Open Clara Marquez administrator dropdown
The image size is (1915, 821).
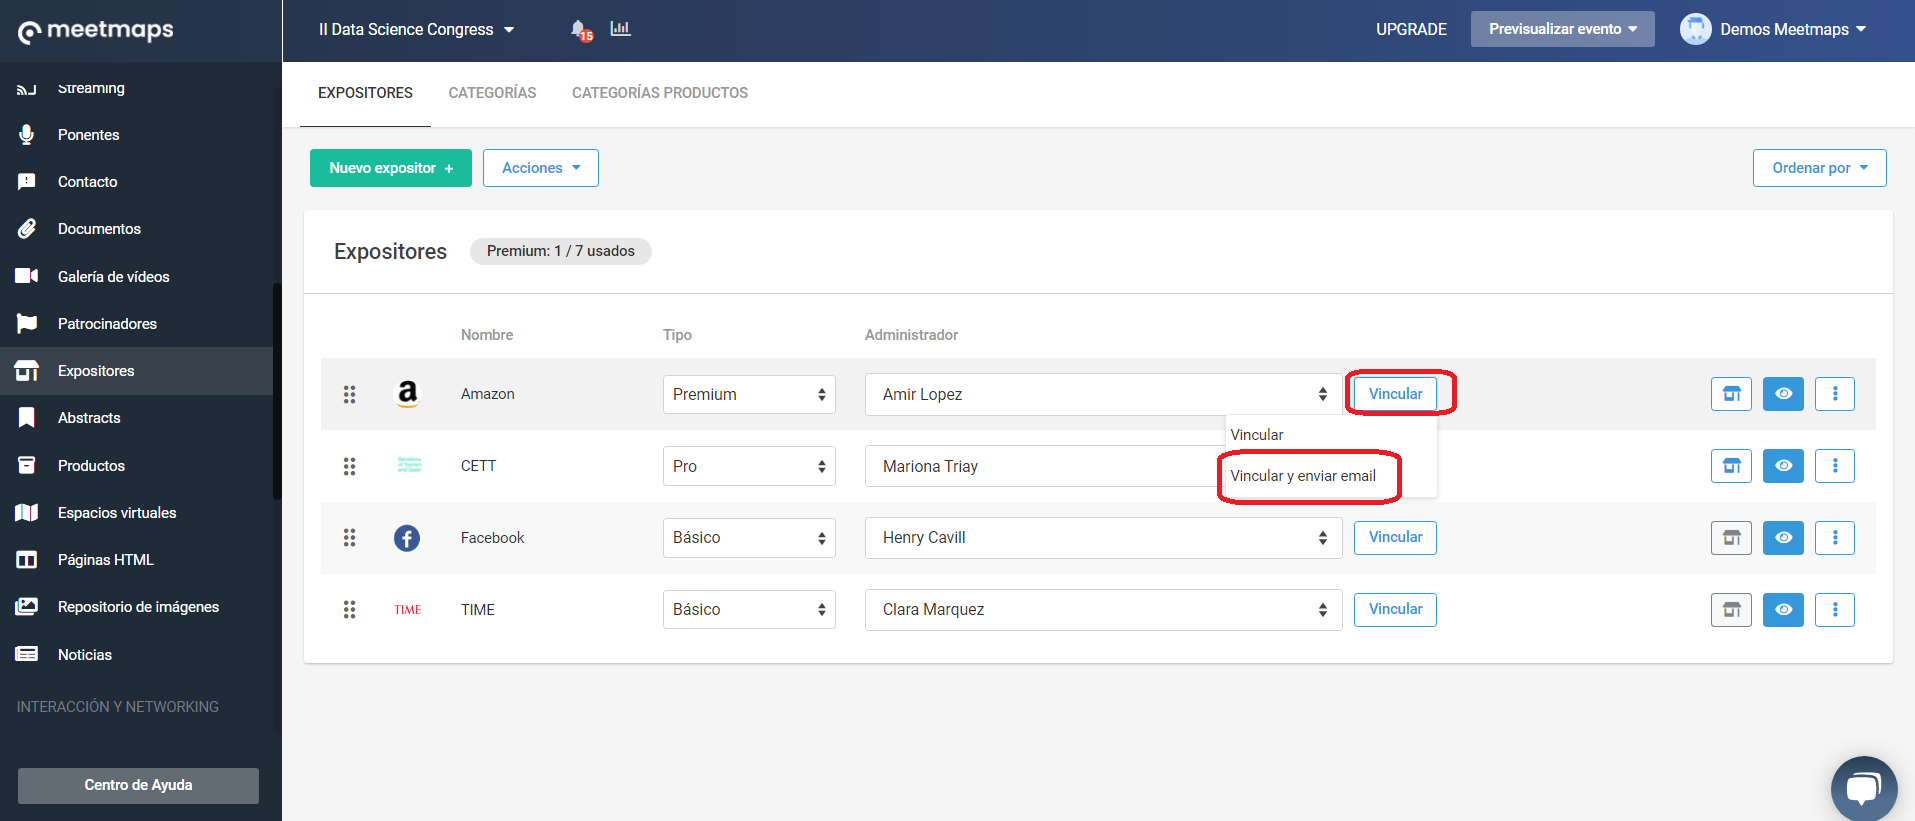click(x=1103, y=610)
